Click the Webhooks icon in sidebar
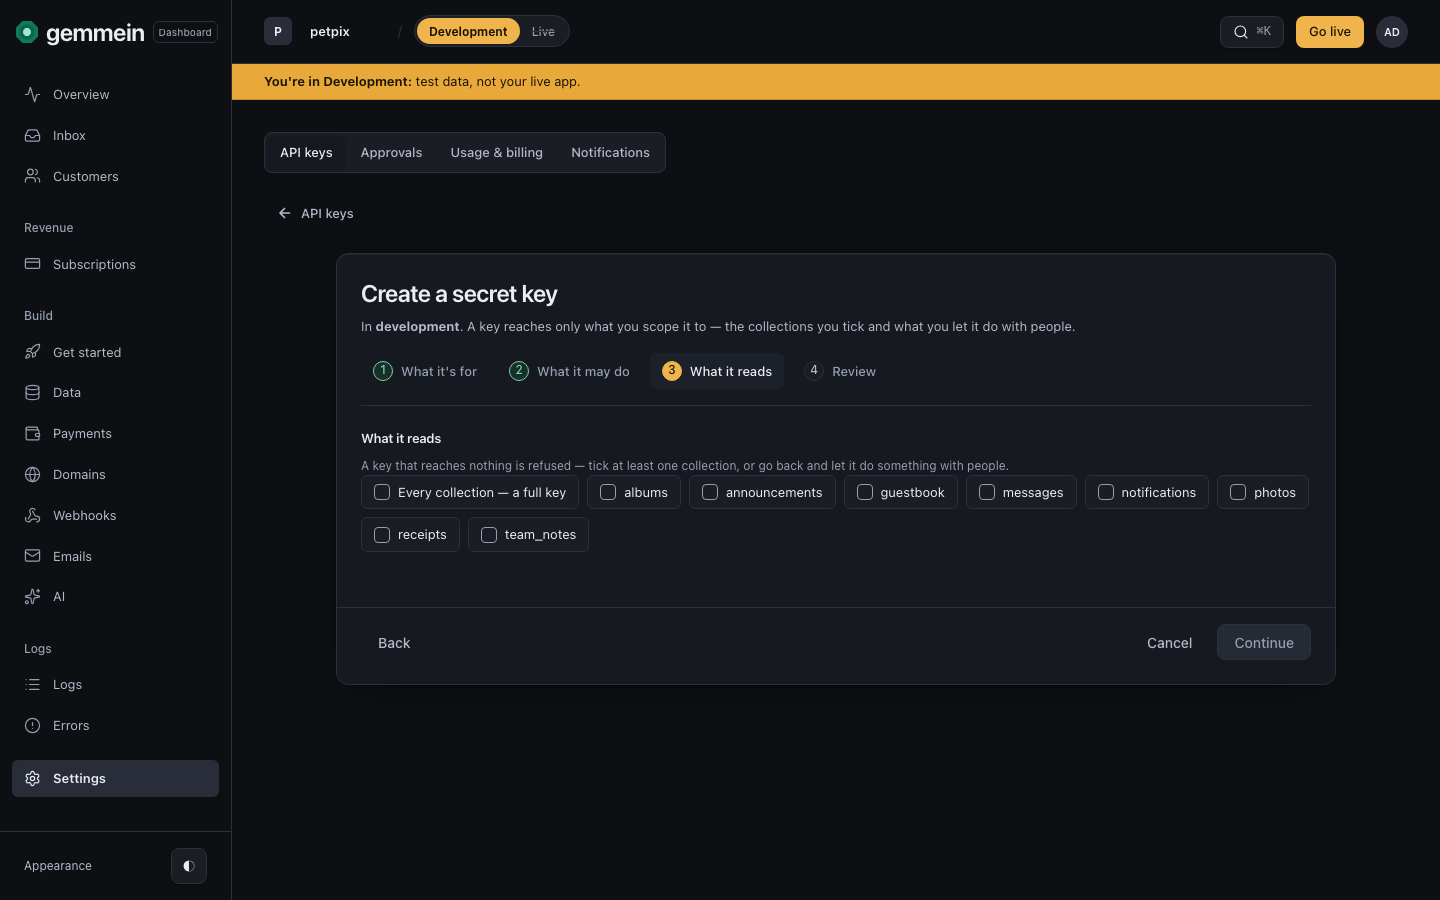Viewport: 1440px width, 900px height. tap(33, 515)
